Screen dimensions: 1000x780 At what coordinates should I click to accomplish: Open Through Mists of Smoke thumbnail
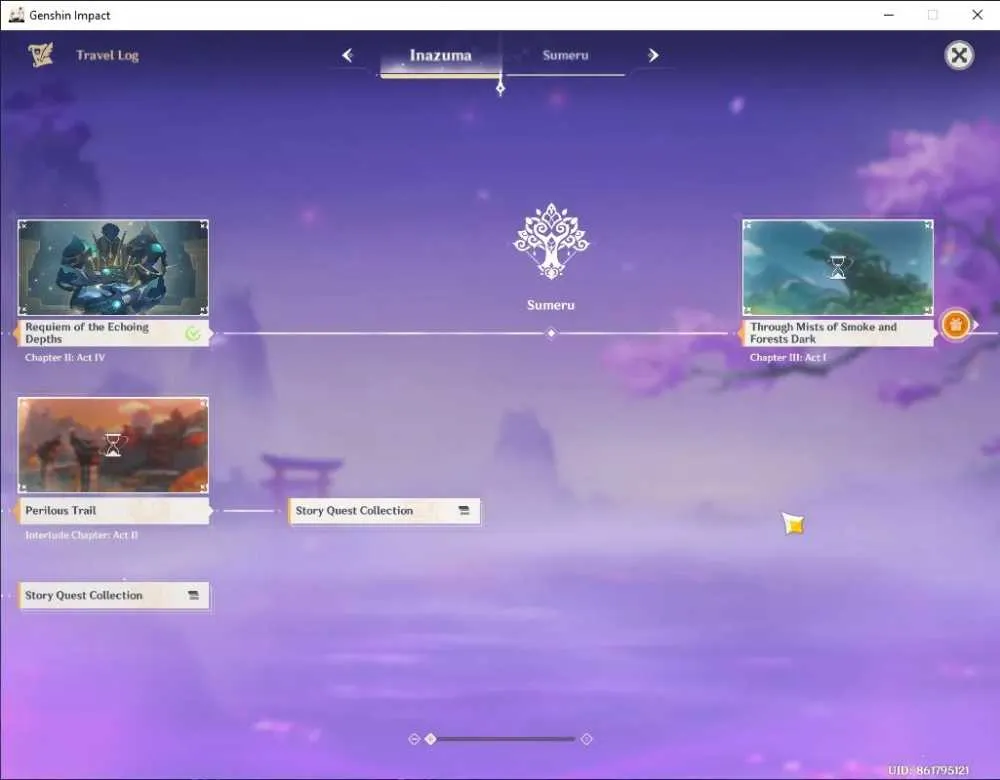tap(837, 268)
